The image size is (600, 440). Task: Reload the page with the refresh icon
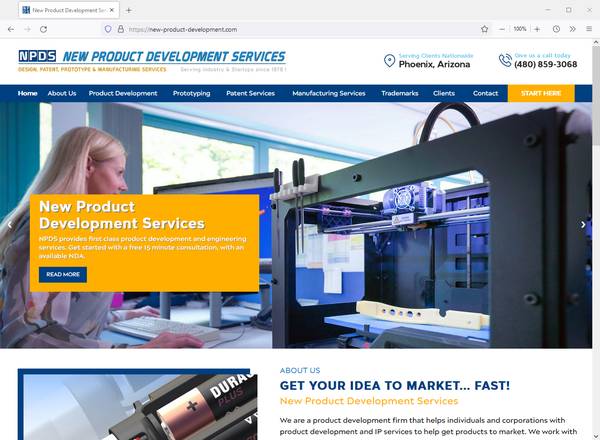click(43, 29)
